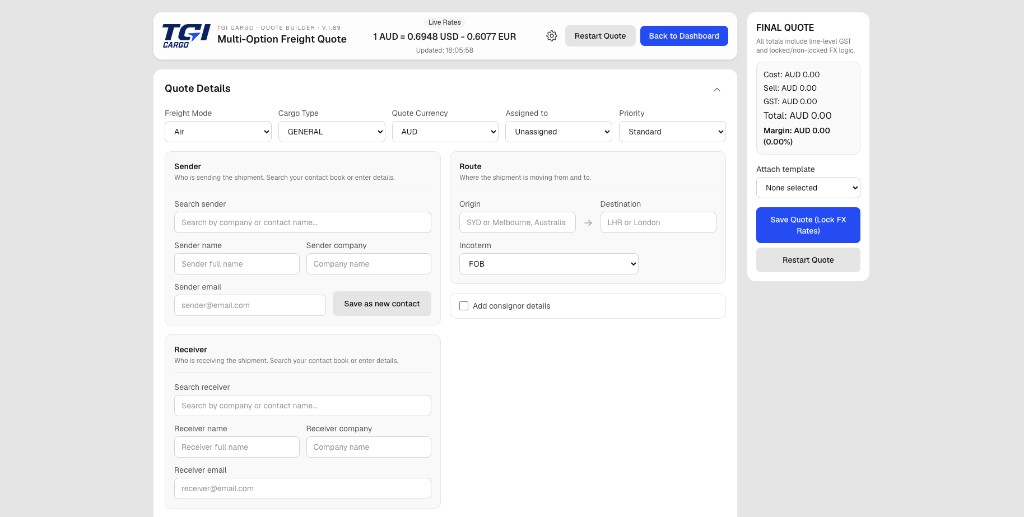Open the Priority dropdown
Viewport: 1024px width, 517px height.
(x=672, y=132)
